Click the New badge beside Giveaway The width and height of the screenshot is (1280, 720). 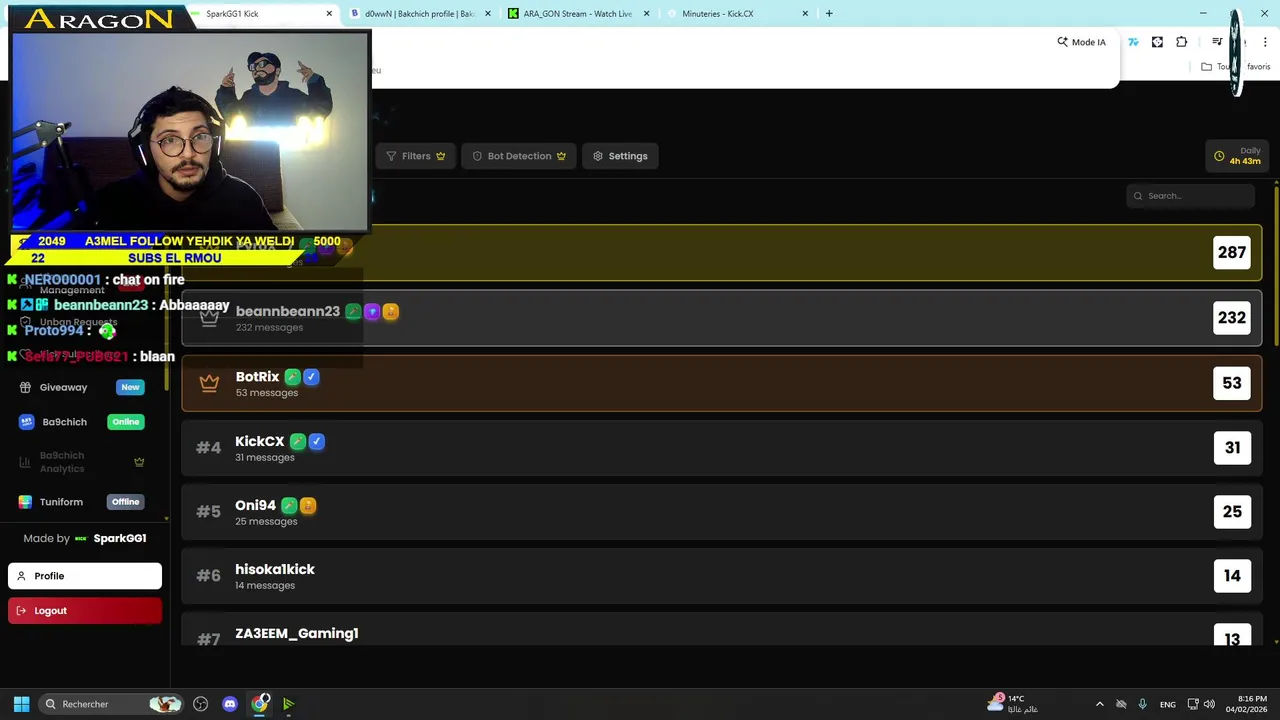[130, 387]
